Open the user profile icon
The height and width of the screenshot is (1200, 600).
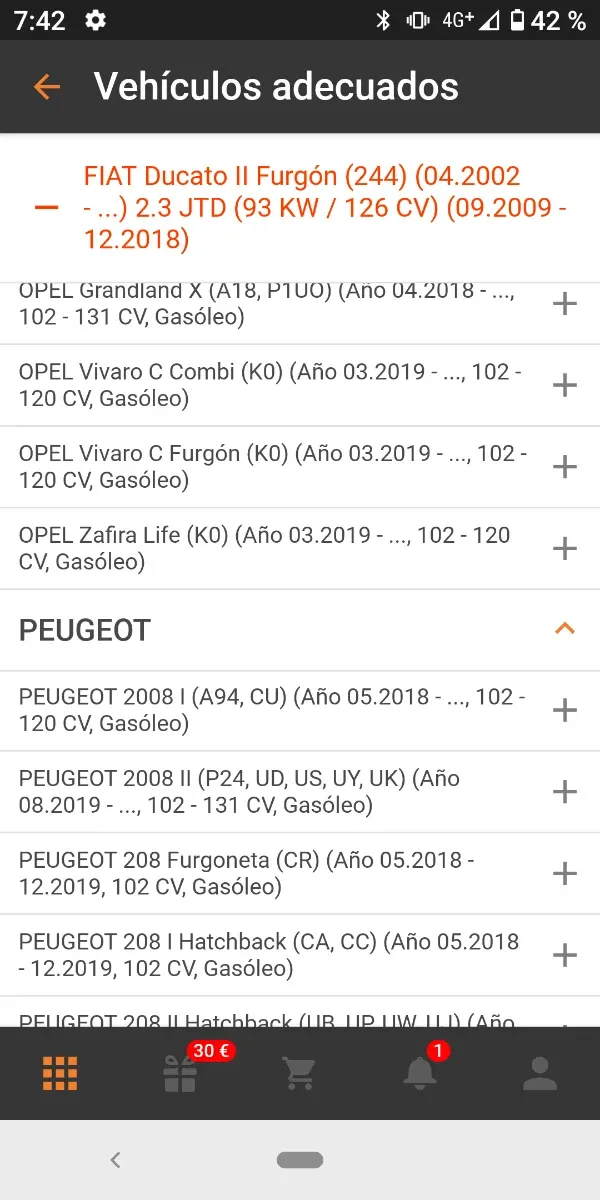[x=540, y=1073]
